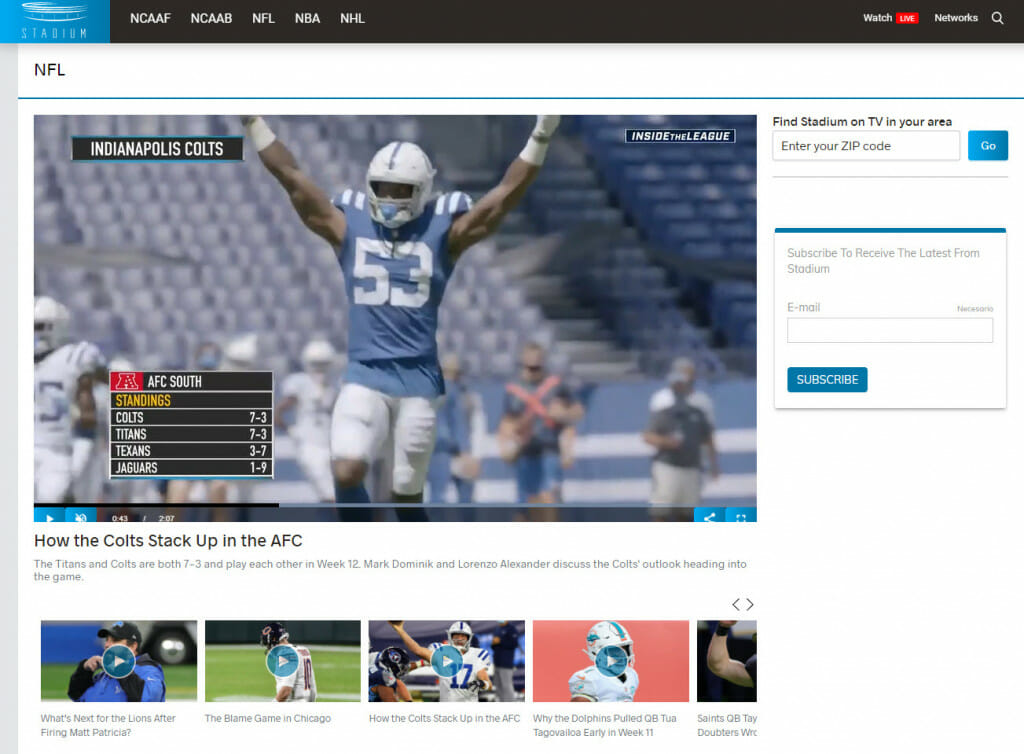Open "The Blame Game in Chicago" caption link

[268, 718]
